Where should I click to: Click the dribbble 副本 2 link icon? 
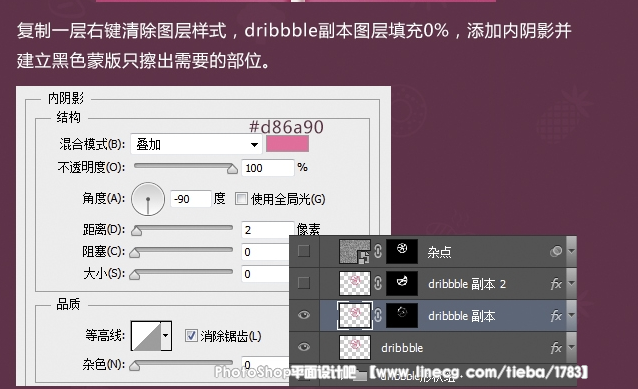[378, 283]
